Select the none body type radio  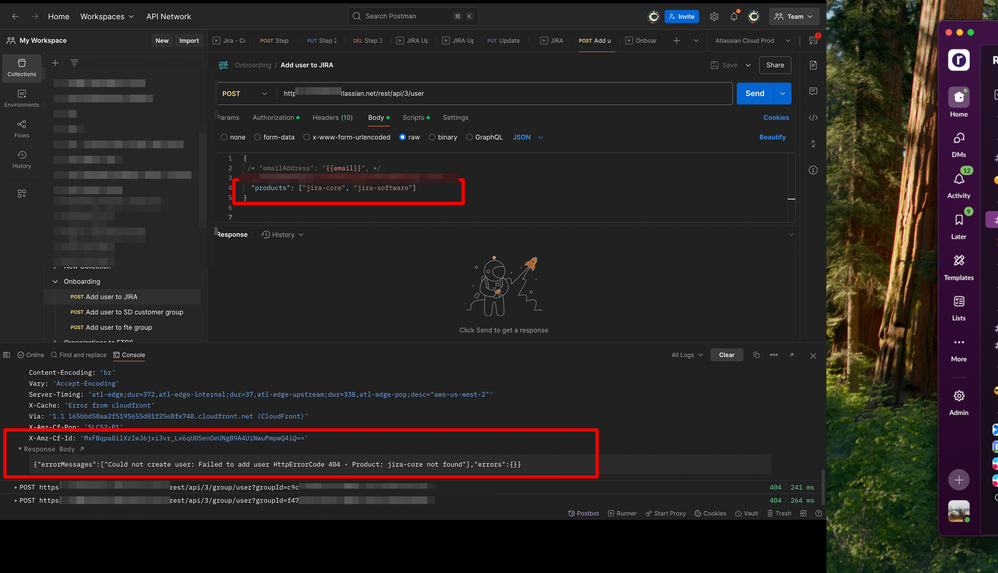pos(224,137)
